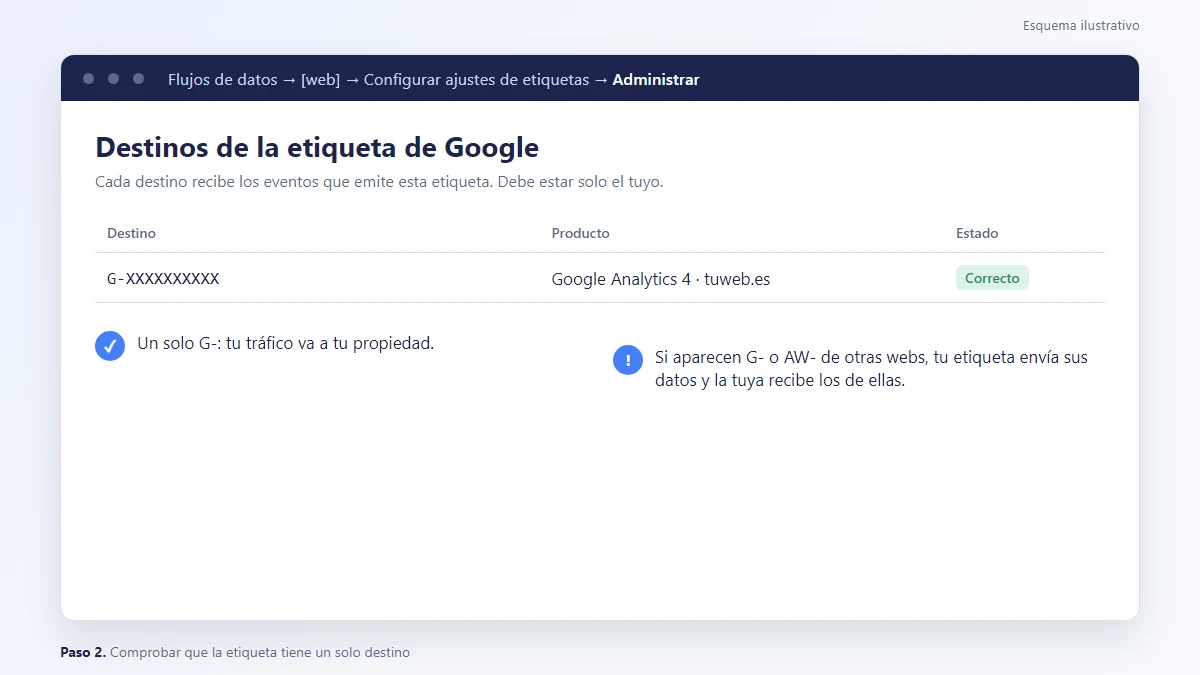The height and width of the screenshot is (675, 1200).
Task: Click the Producto column header
Action: 580,233
